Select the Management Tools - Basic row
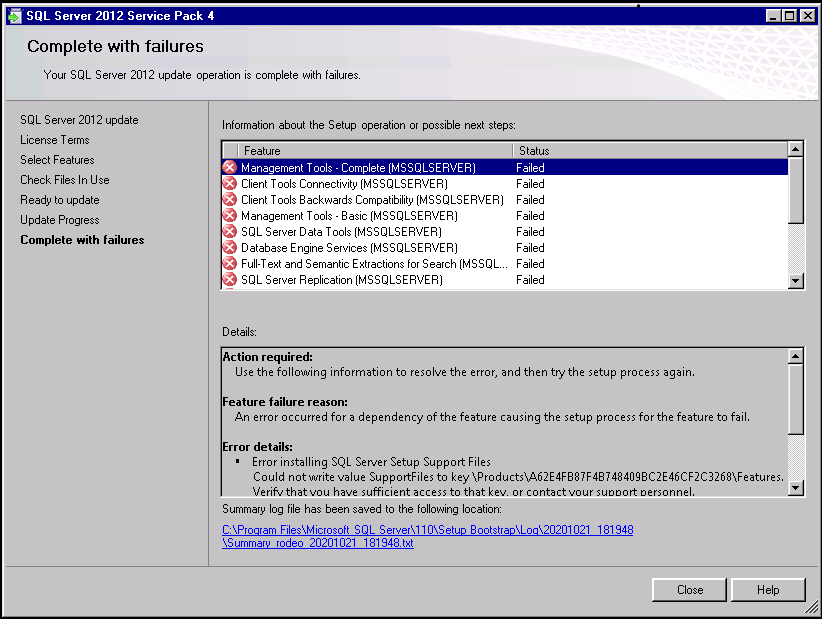 505,215
